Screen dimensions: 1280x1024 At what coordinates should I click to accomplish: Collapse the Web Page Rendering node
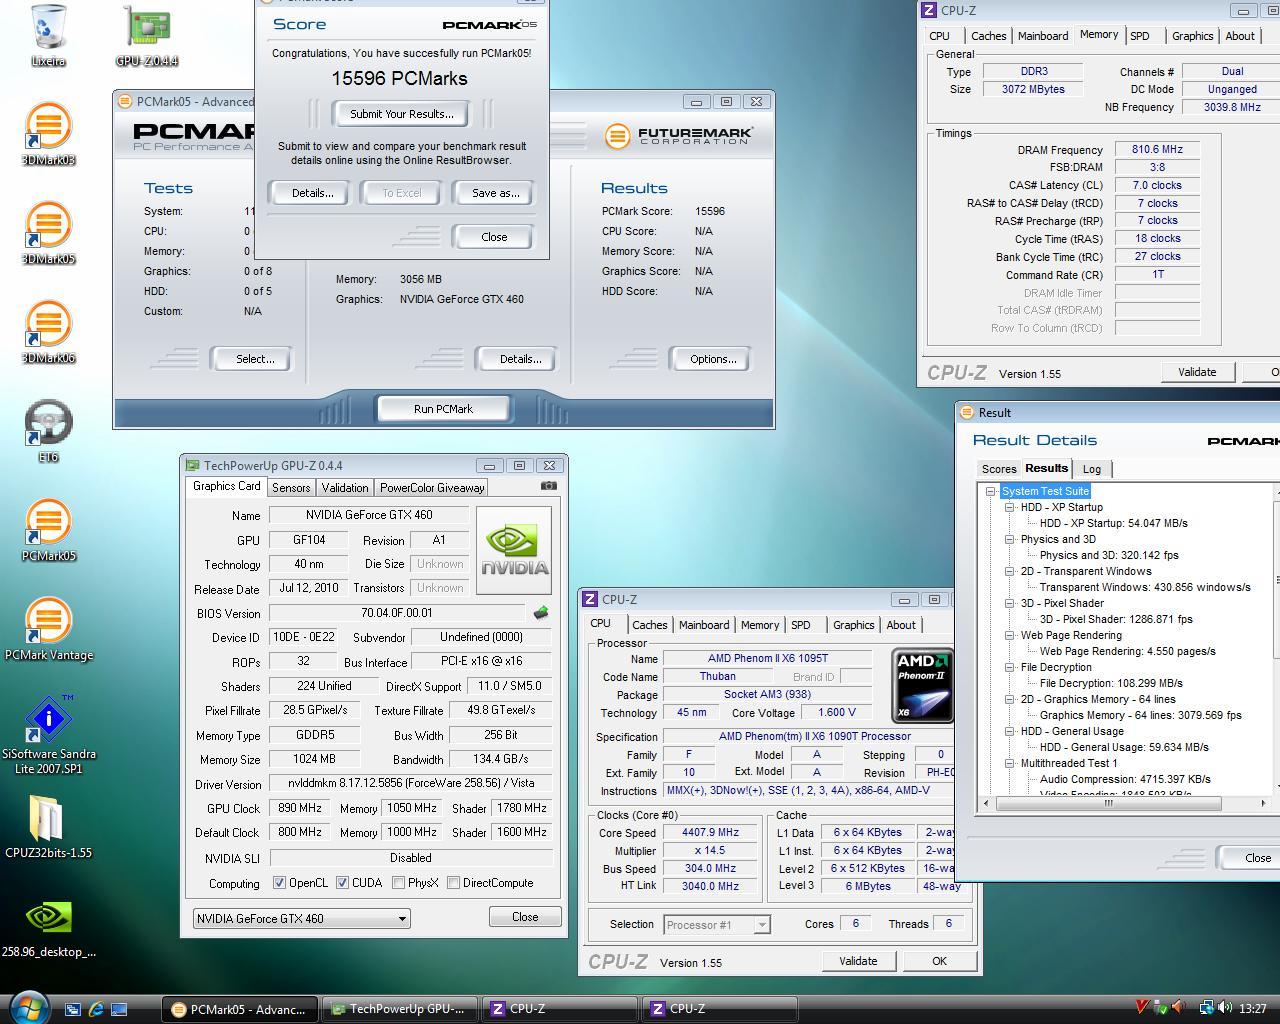coord(1009,635)
